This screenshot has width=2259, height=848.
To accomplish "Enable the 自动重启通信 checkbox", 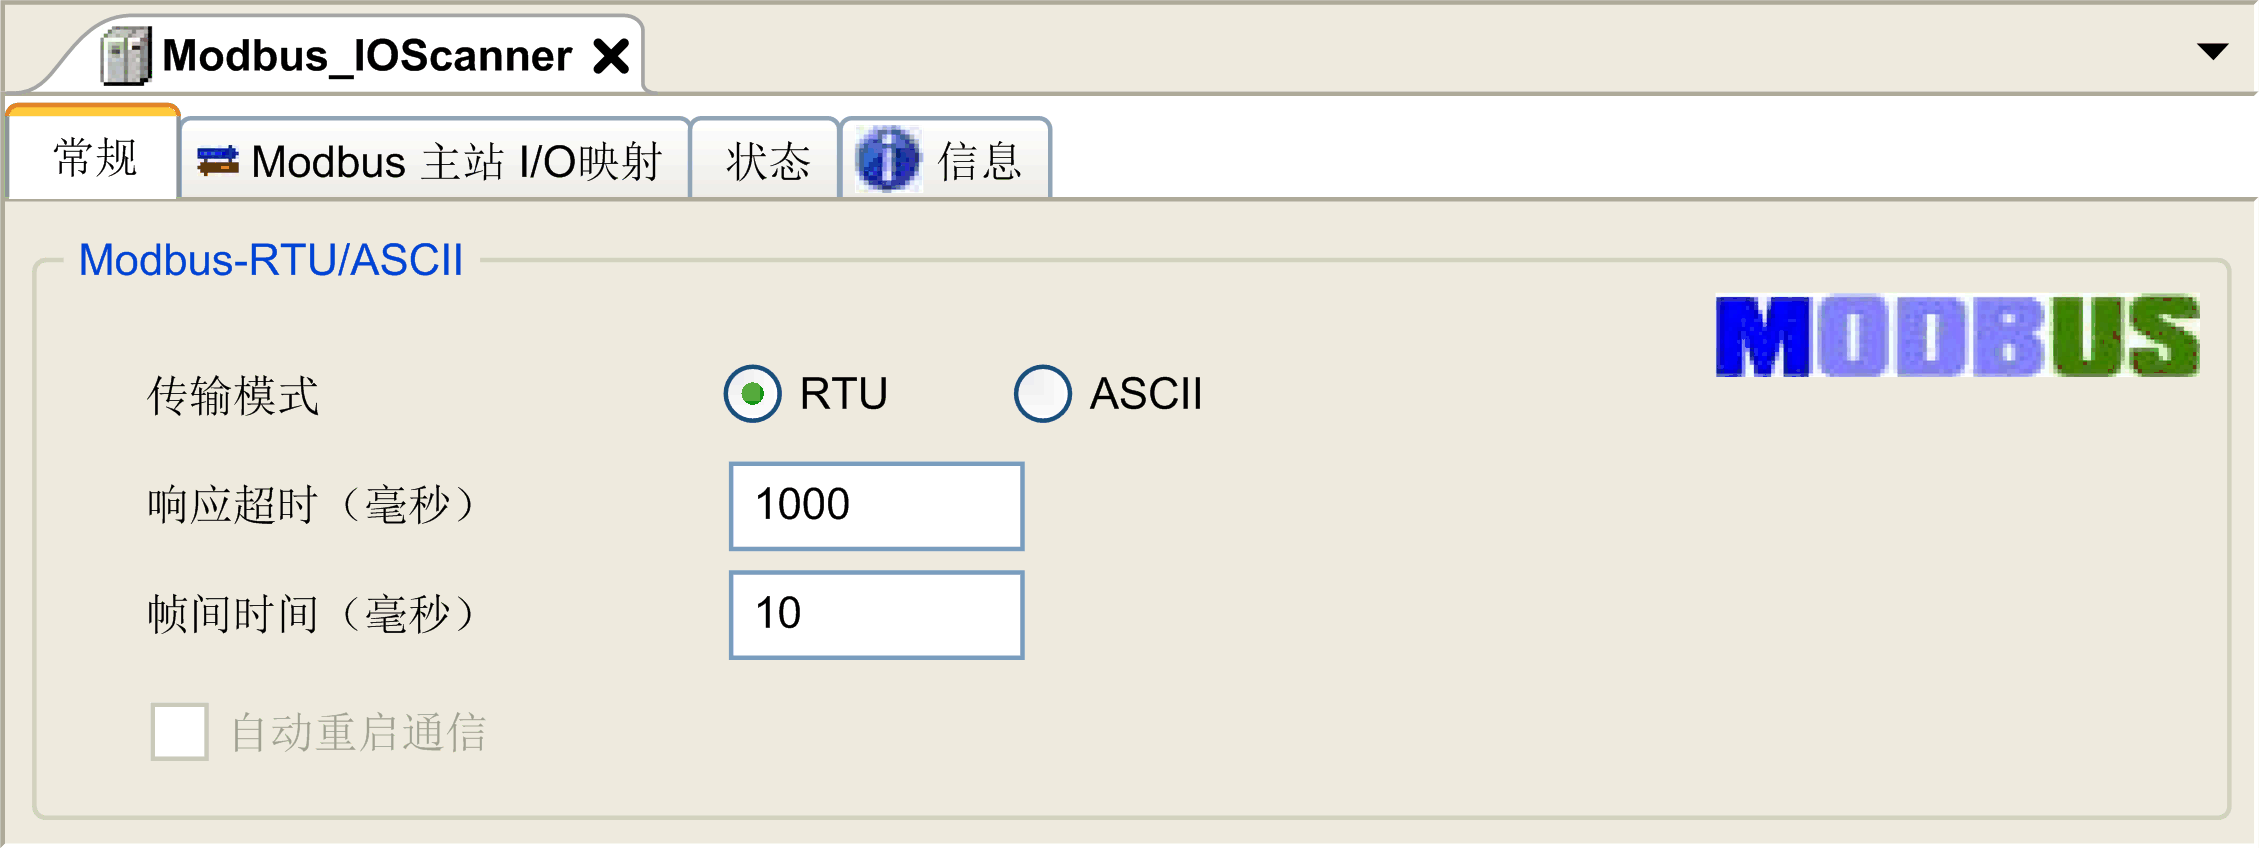I will pyautogui.click(x=179, y=731).
